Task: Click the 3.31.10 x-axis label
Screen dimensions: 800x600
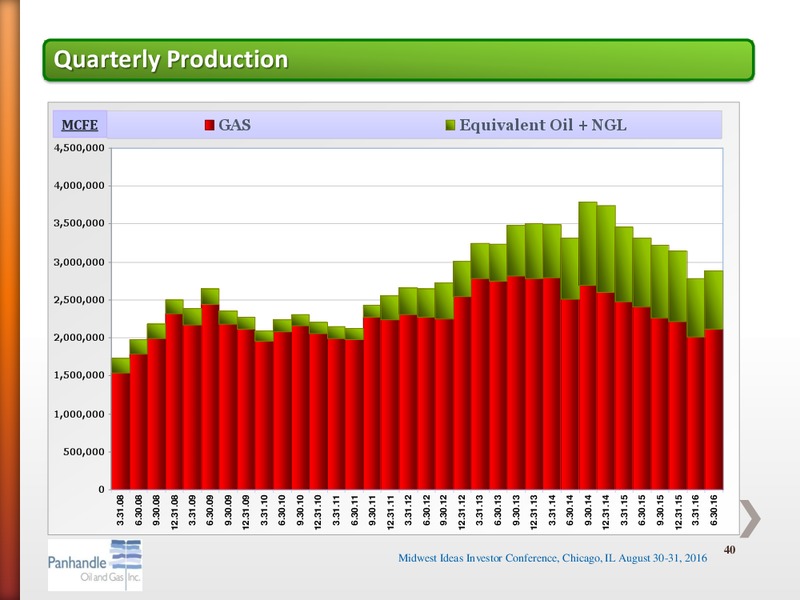Action: pos(264,510)
